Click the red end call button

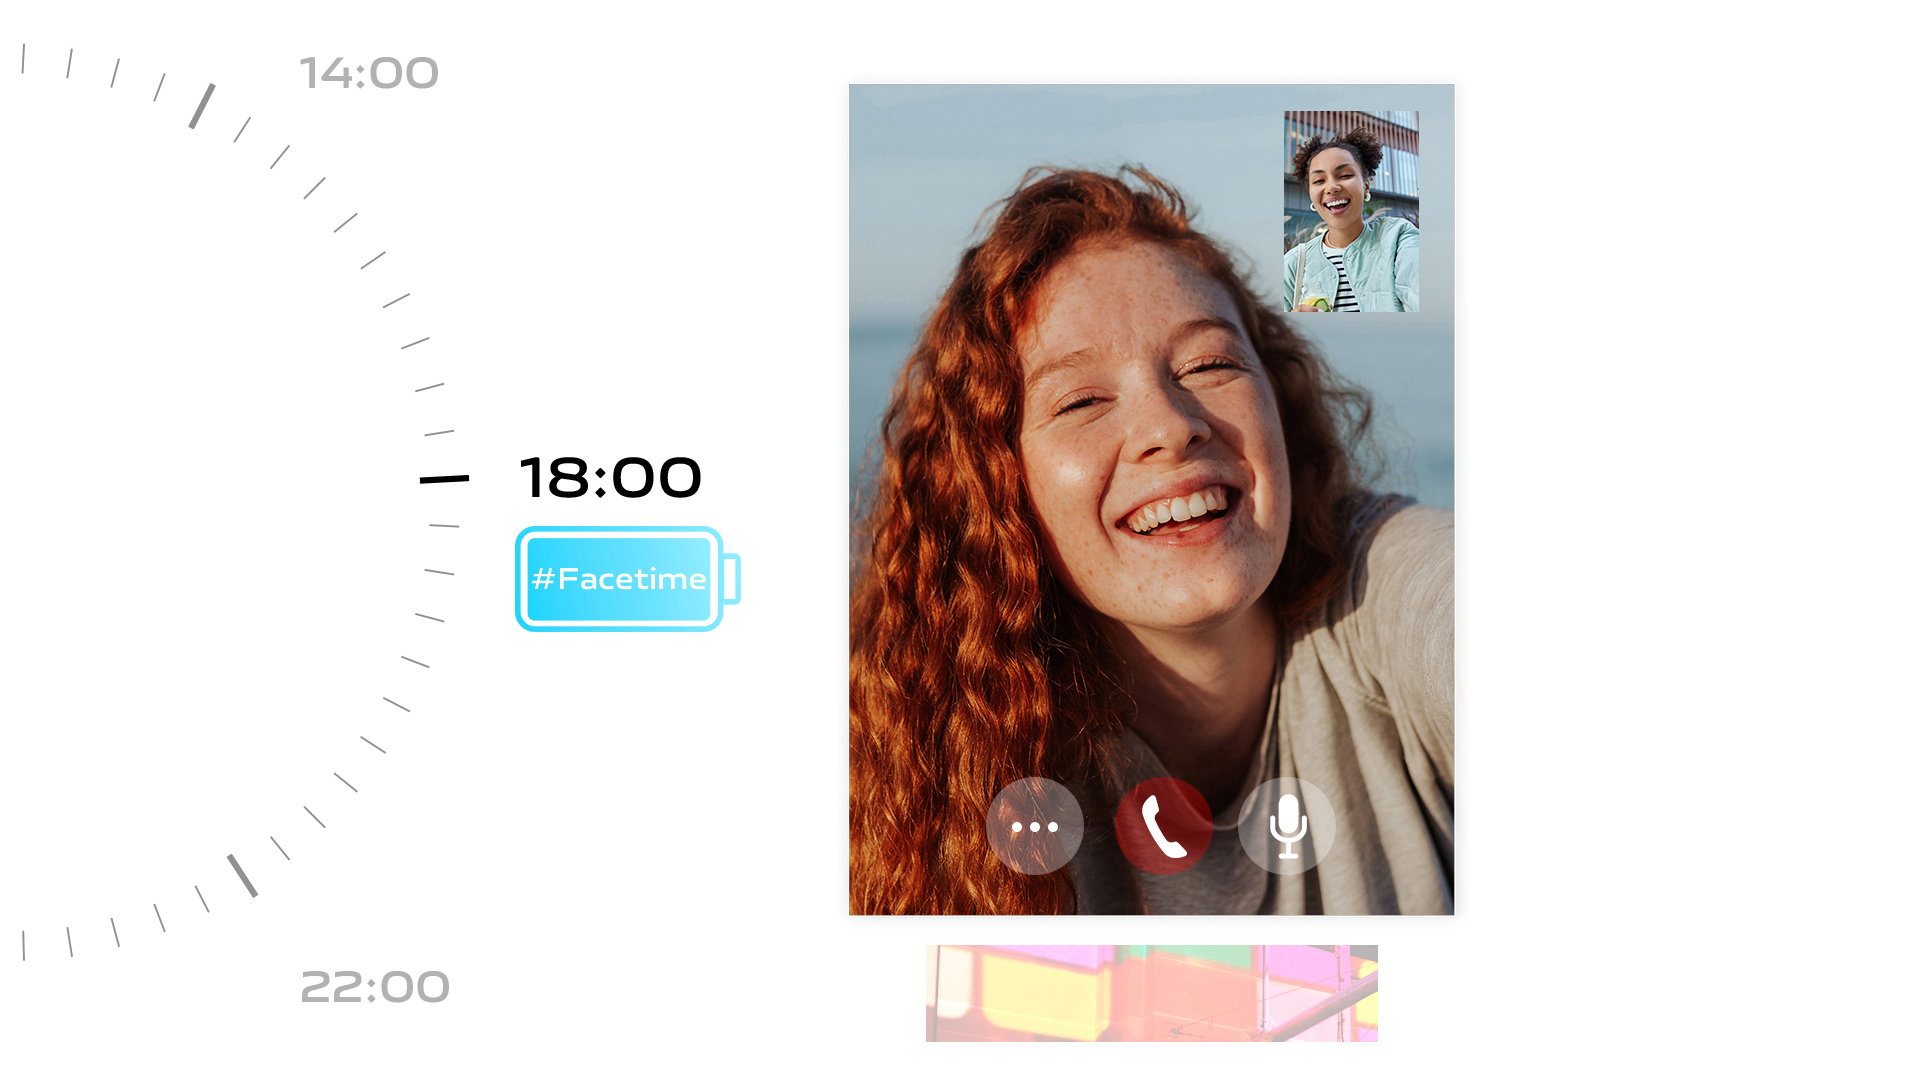(1163, 826)
